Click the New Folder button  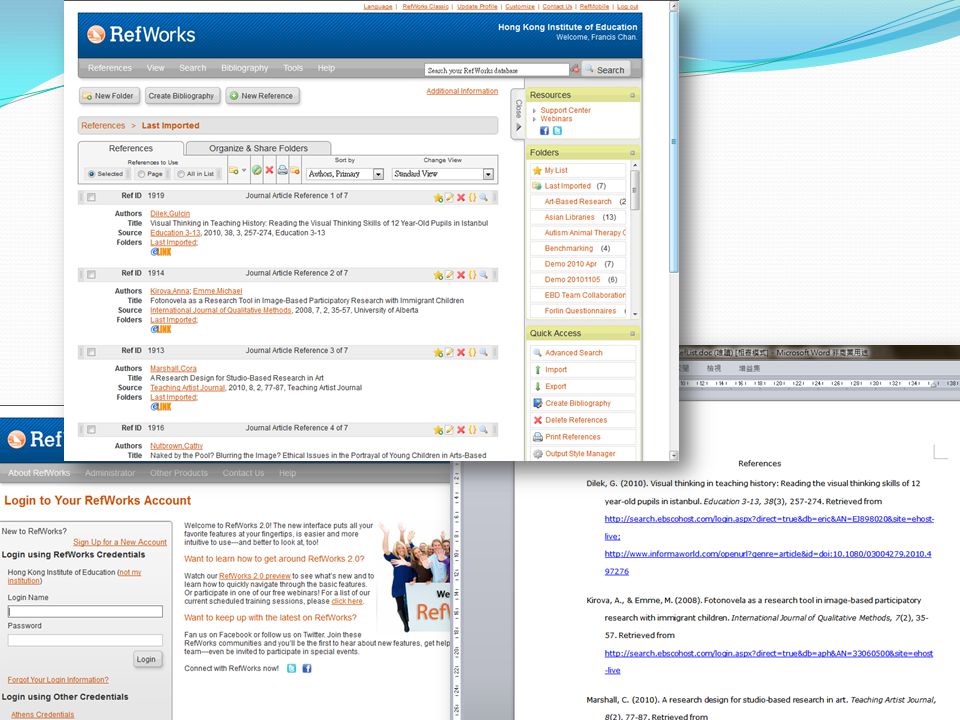[x=109, y=96]
